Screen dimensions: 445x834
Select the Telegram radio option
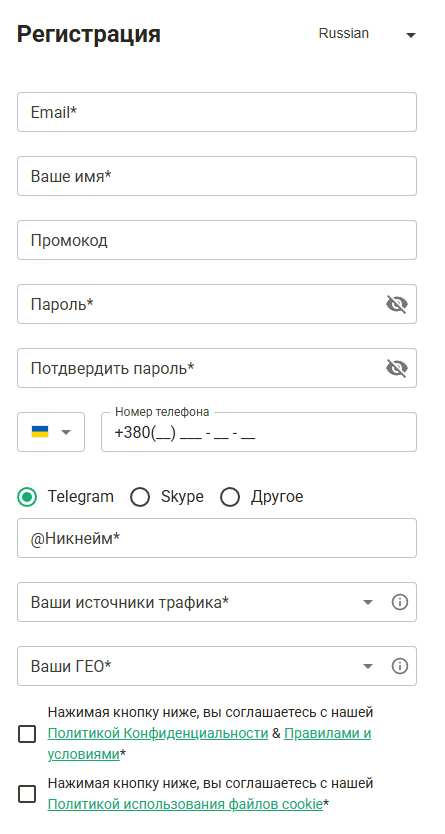27,497
